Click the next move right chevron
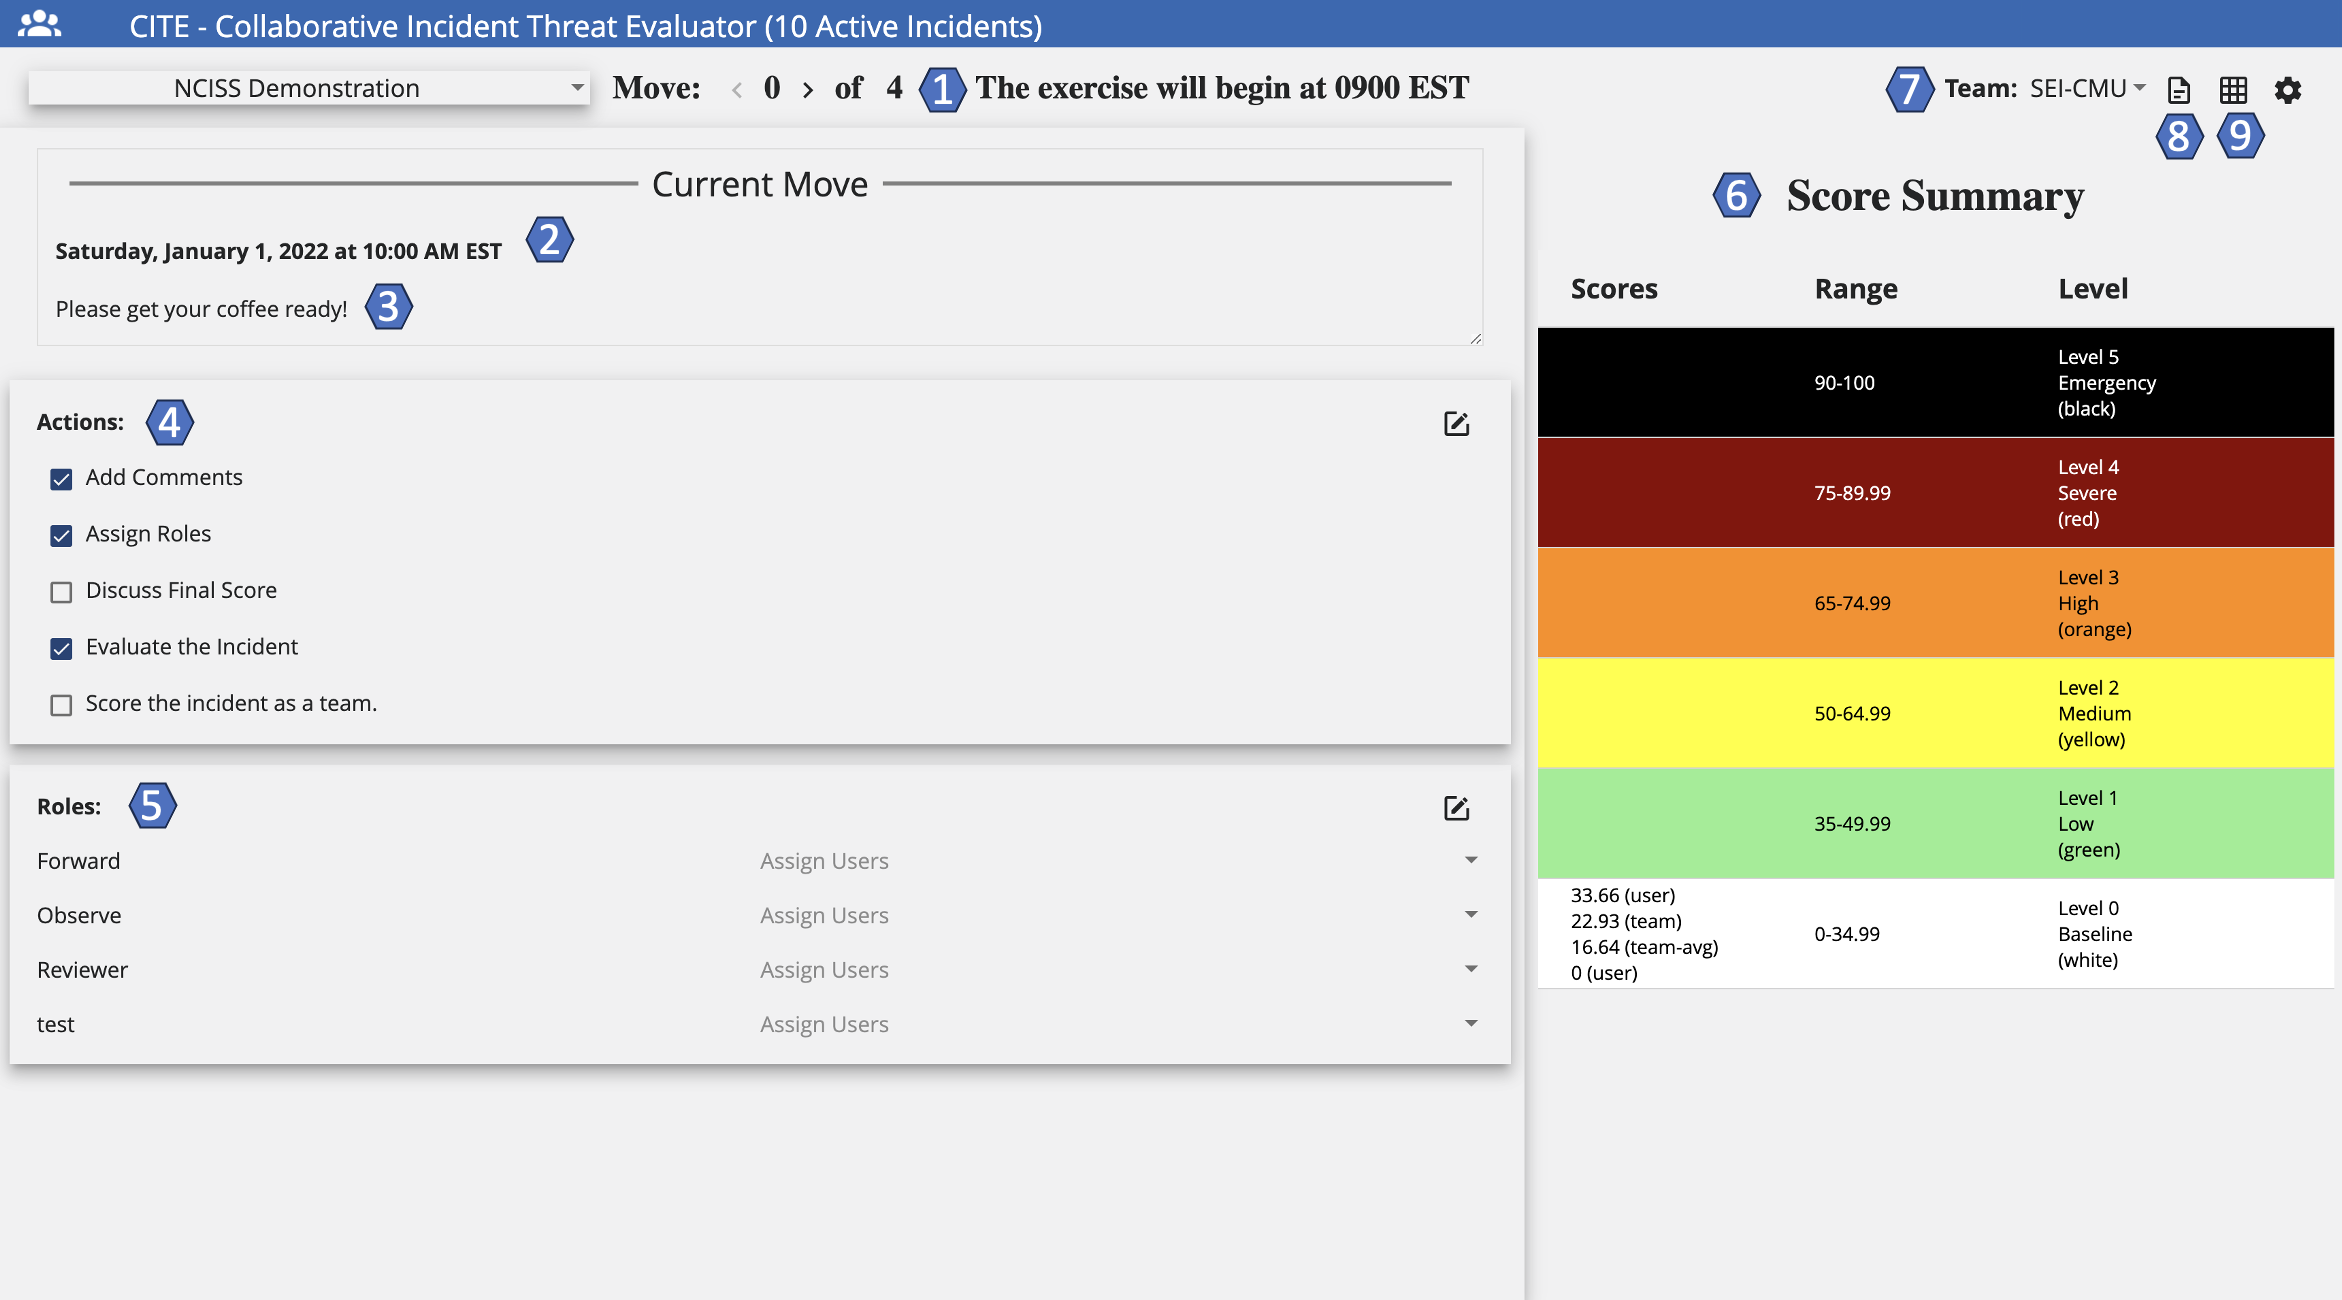2342x1300 pixels. 808,88
